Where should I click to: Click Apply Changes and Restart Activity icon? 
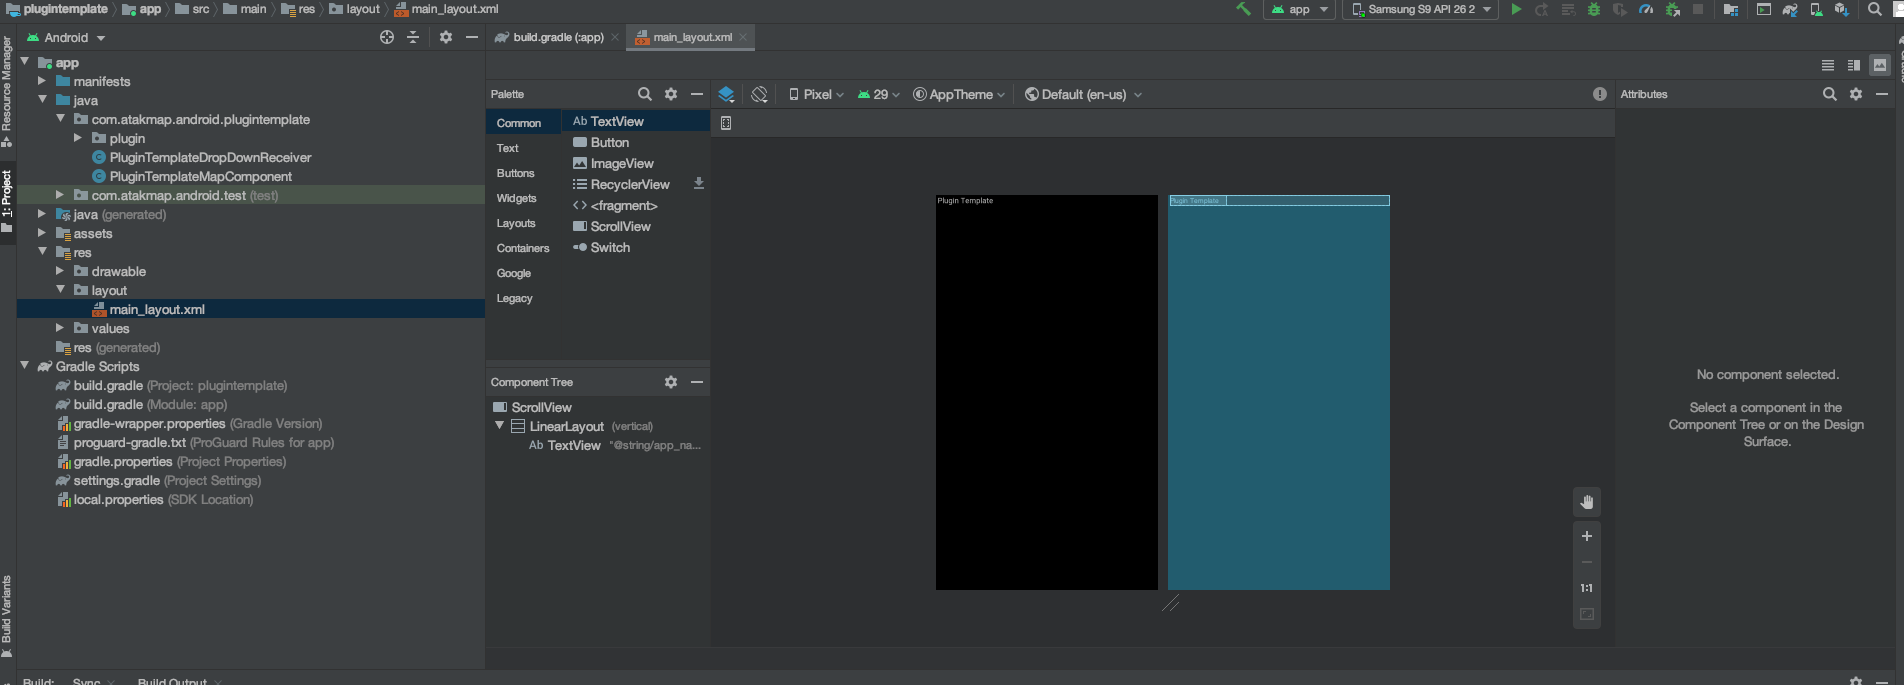click(1542, 9)
